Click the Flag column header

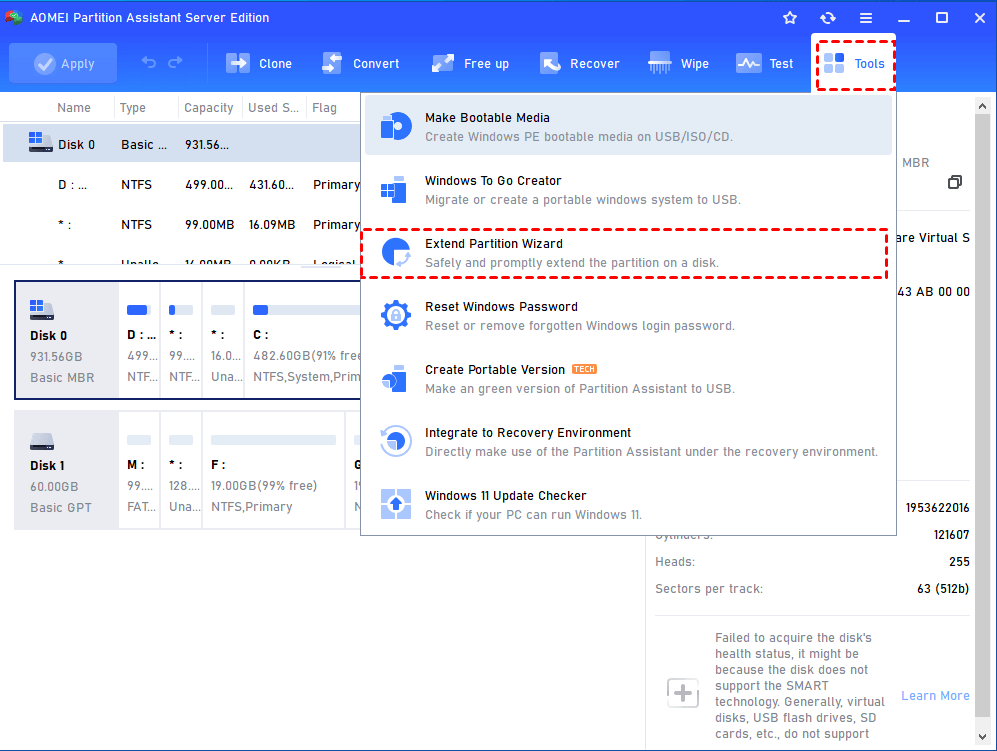(324, 107)
